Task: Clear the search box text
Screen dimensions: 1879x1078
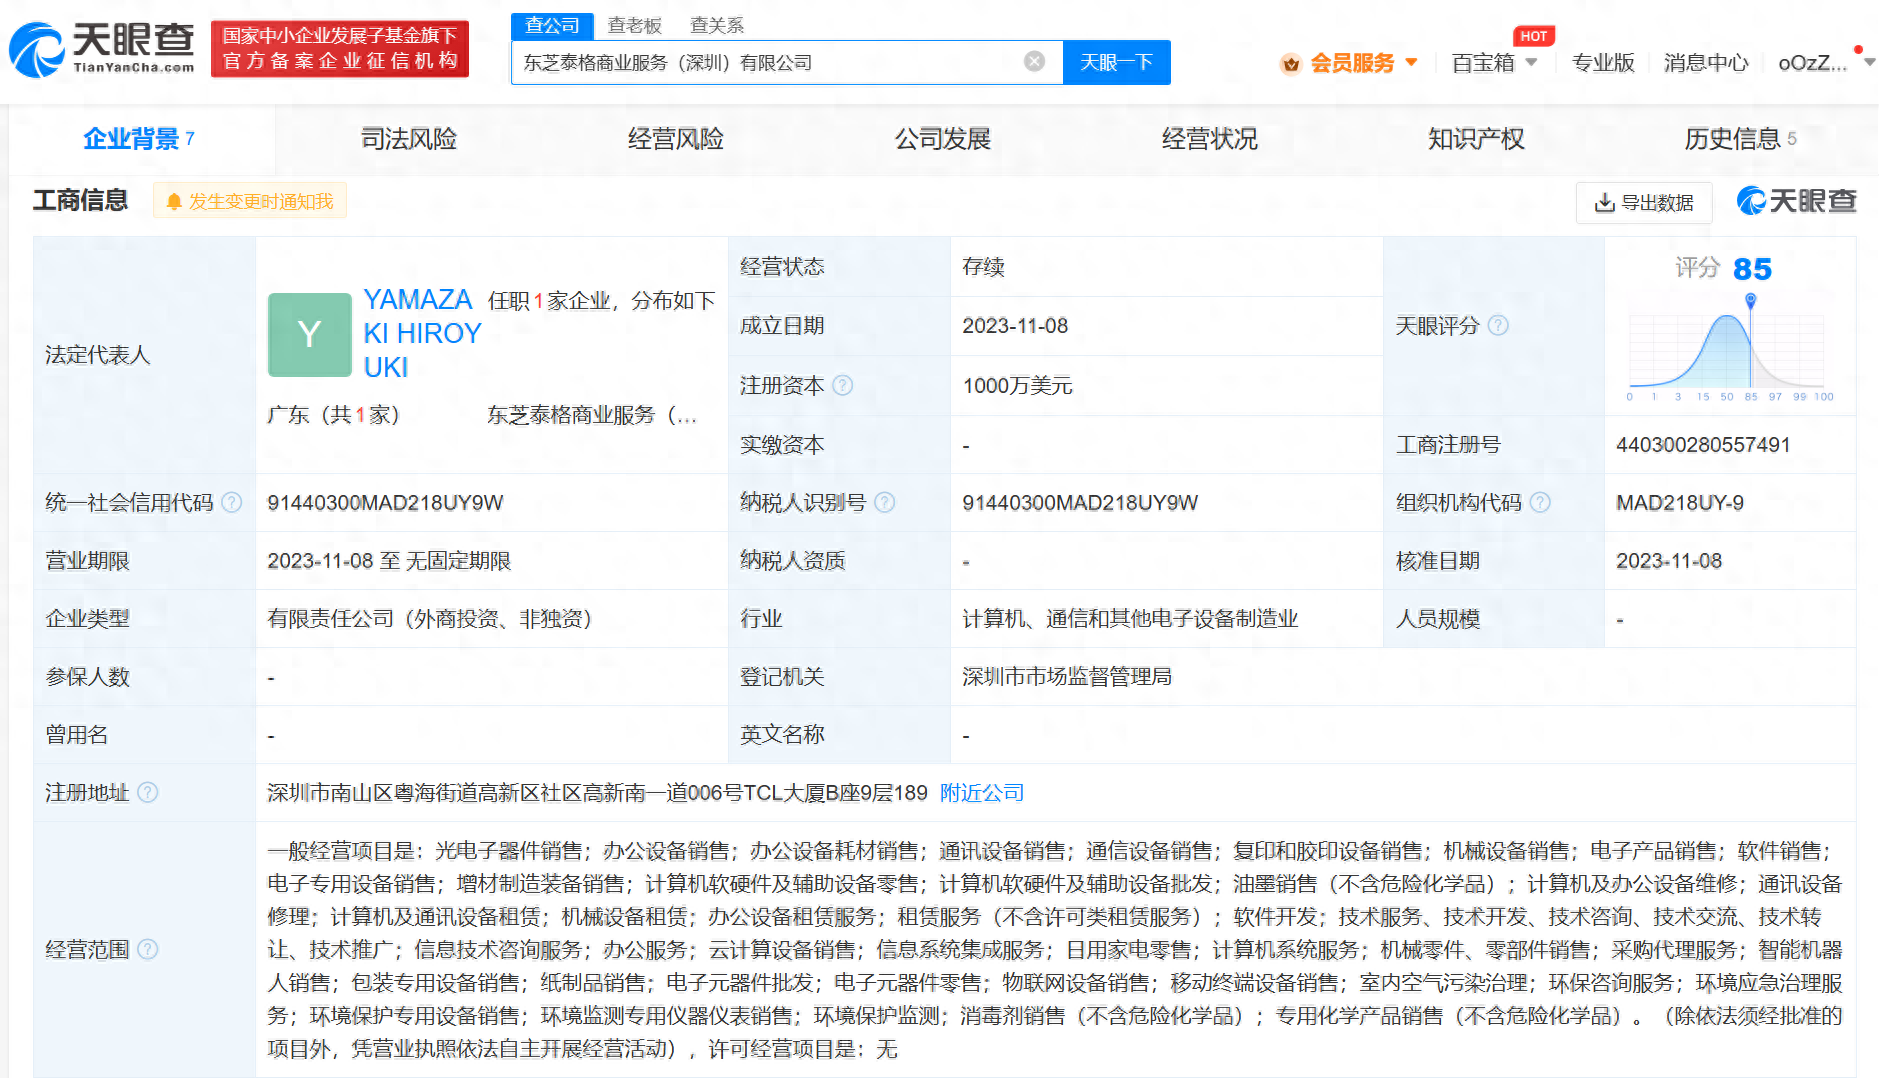Action: point(1035,62)
